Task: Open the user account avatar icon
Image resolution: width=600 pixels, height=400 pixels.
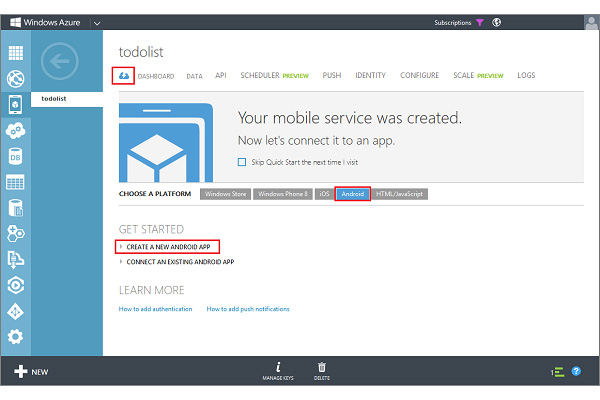Action: pyautogui.click(x=592, y=22)
